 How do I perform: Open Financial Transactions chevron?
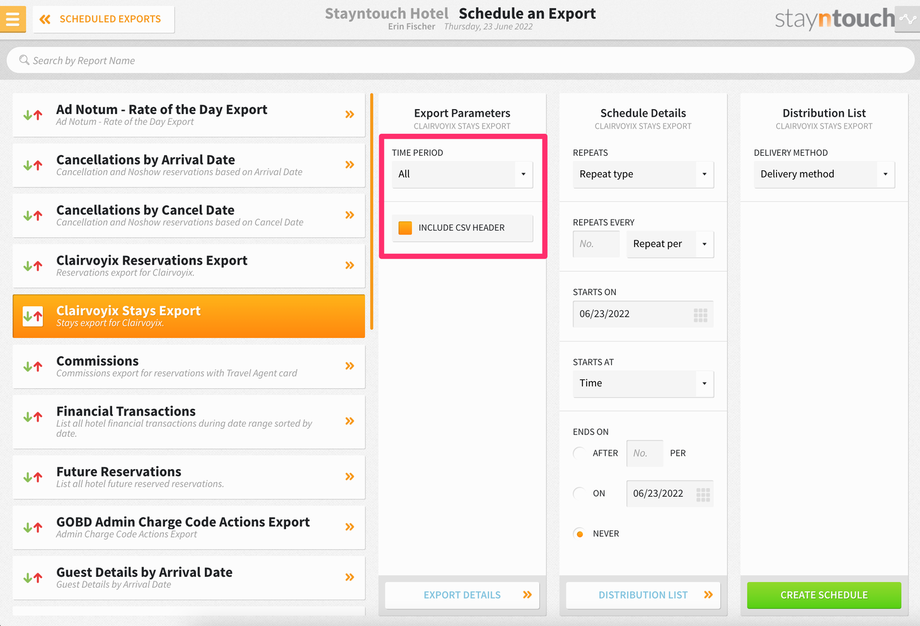350,421
